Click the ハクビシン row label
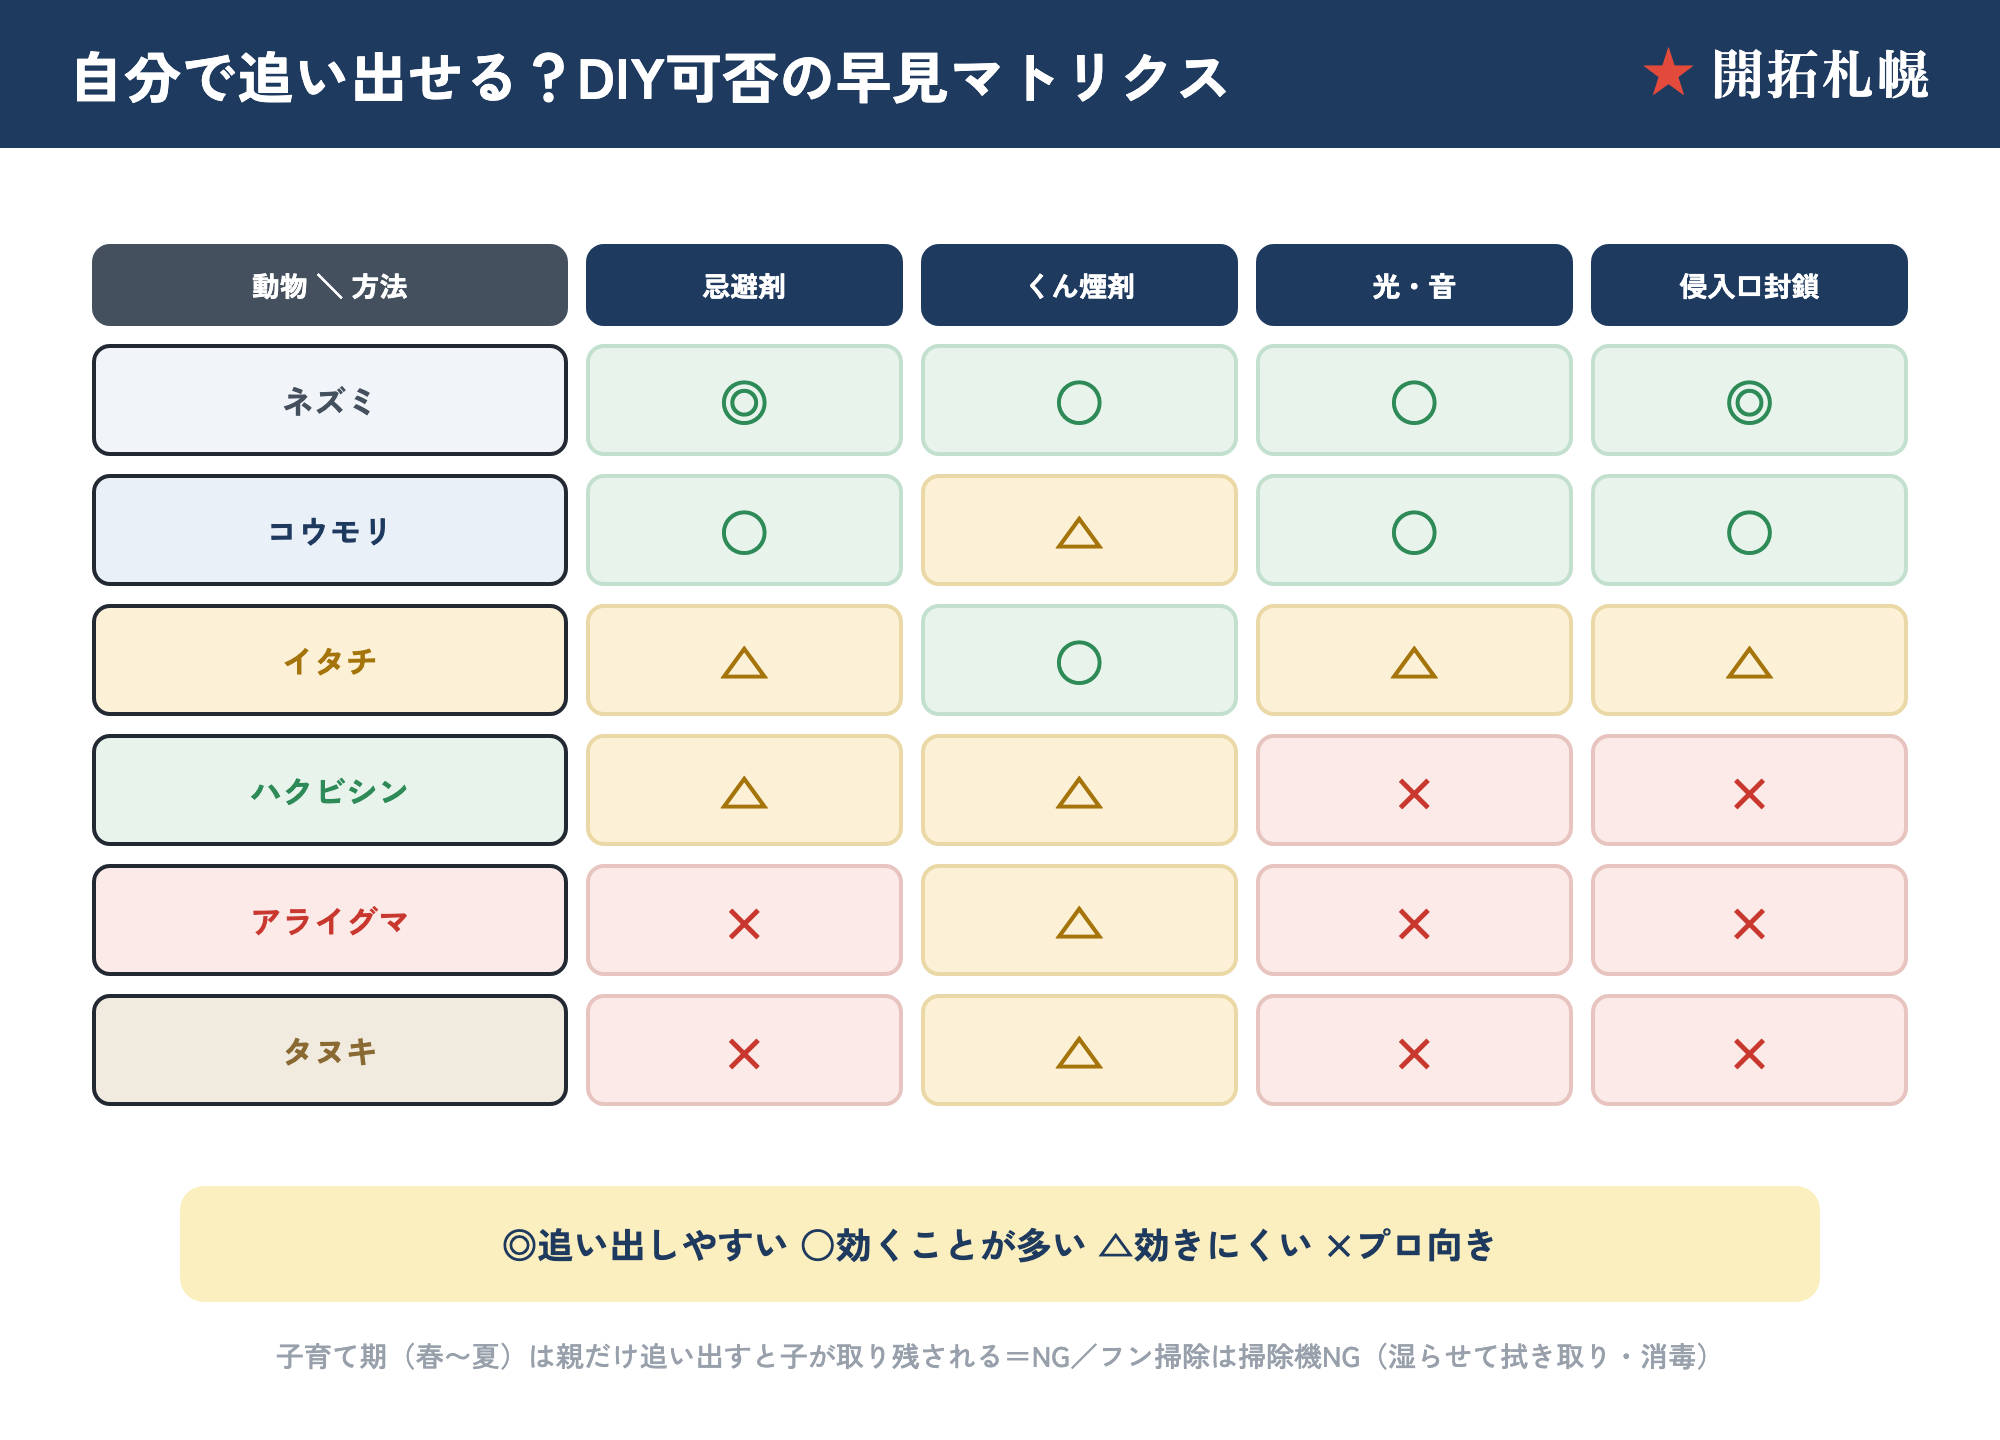This screenshot has height=1440, width=2000. point(330,790)
